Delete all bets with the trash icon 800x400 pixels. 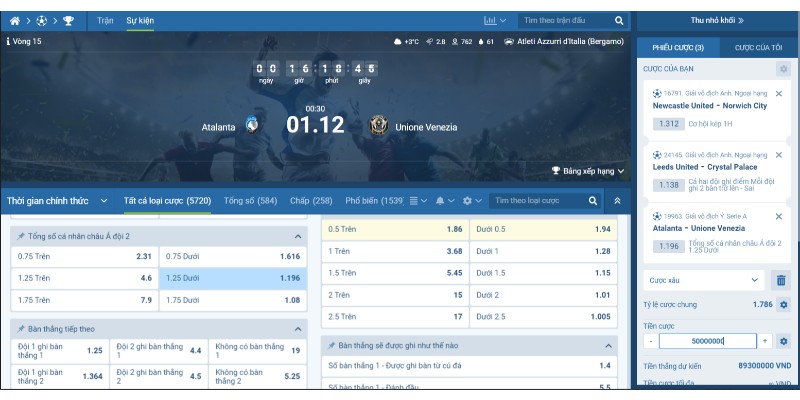click(782, 280)
